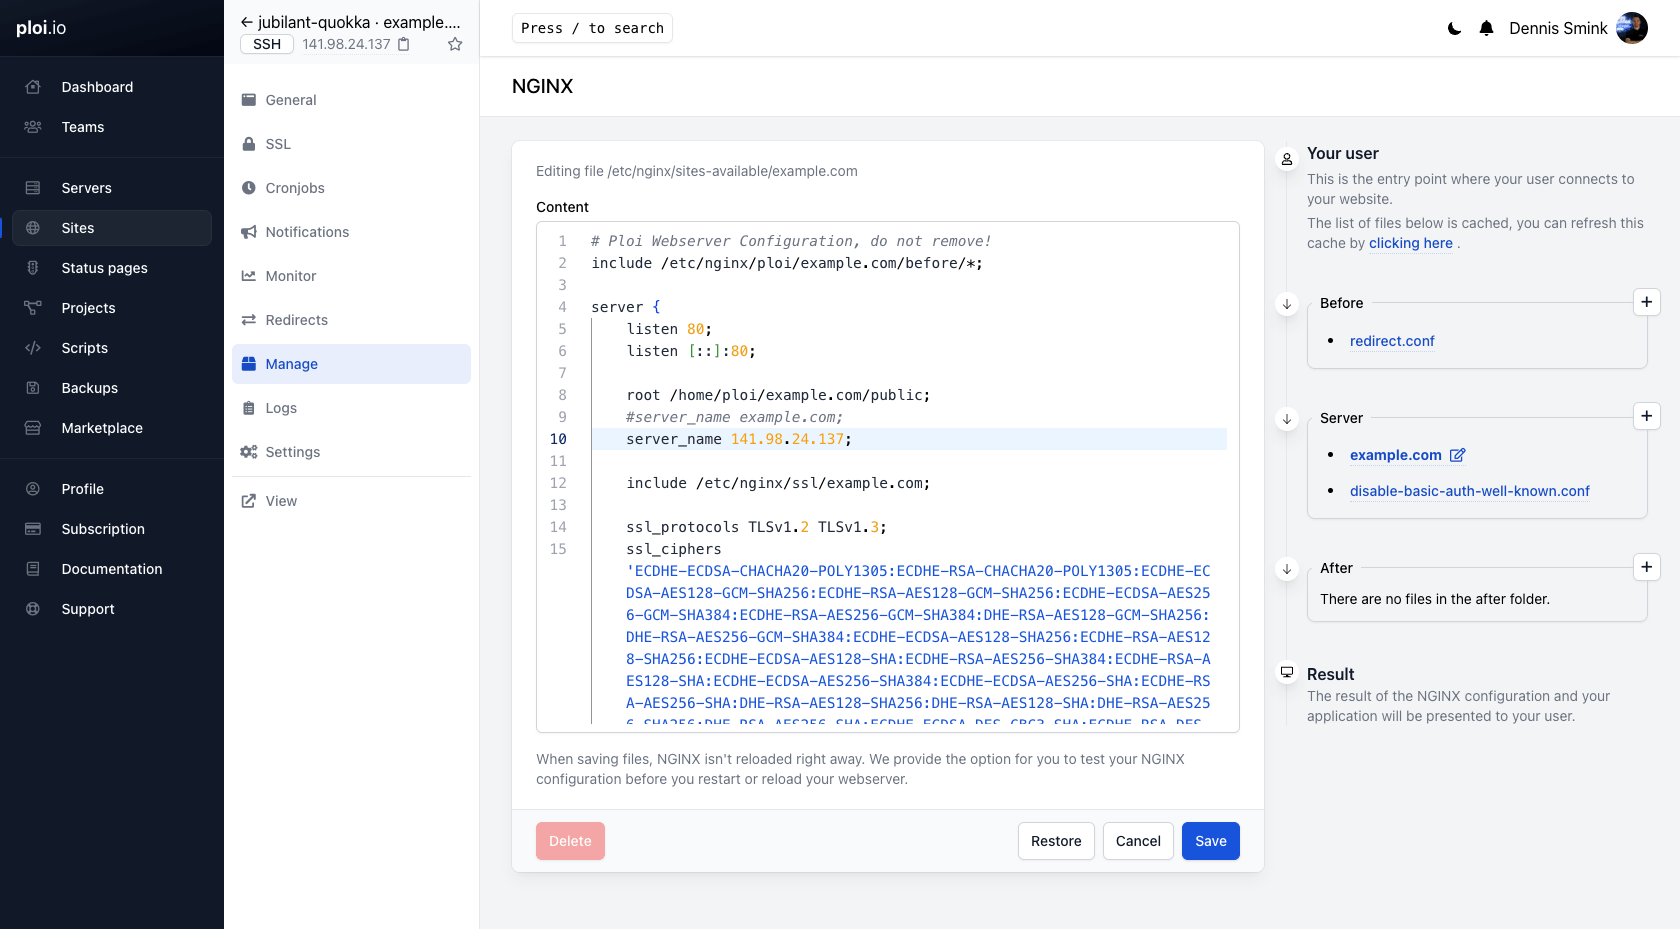Open notifications bell icon
This screenshot has width=1680, height=929.
pyautogui.click(x=1487, y=28)
